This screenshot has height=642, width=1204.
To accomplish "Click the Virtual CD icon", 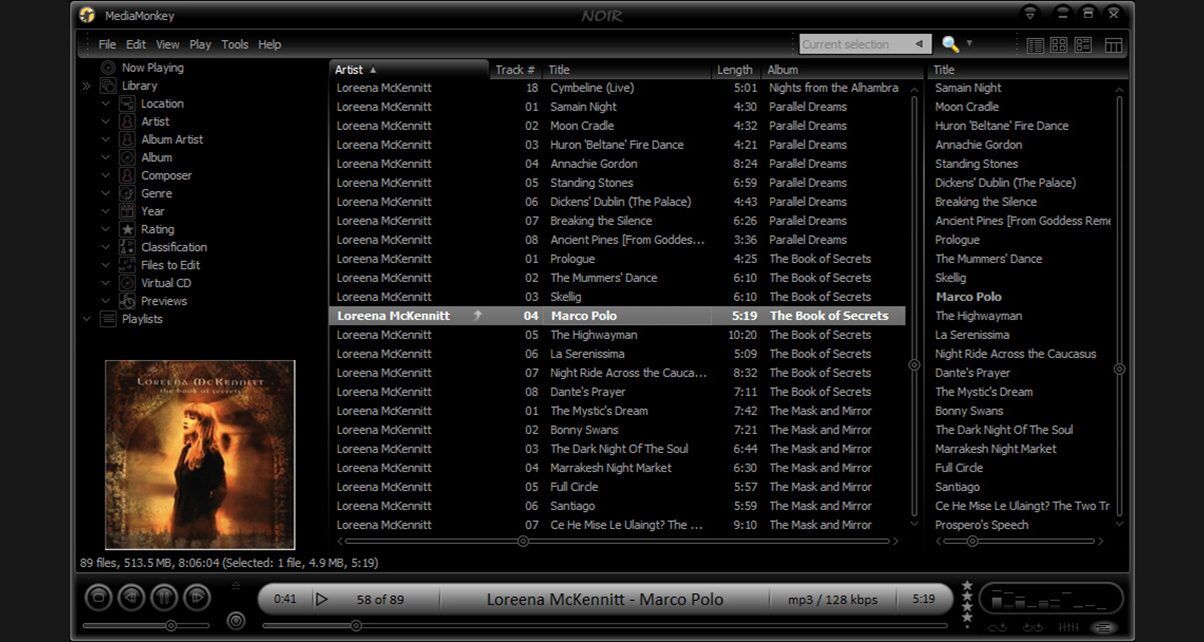I will click(x=127, y=284).
